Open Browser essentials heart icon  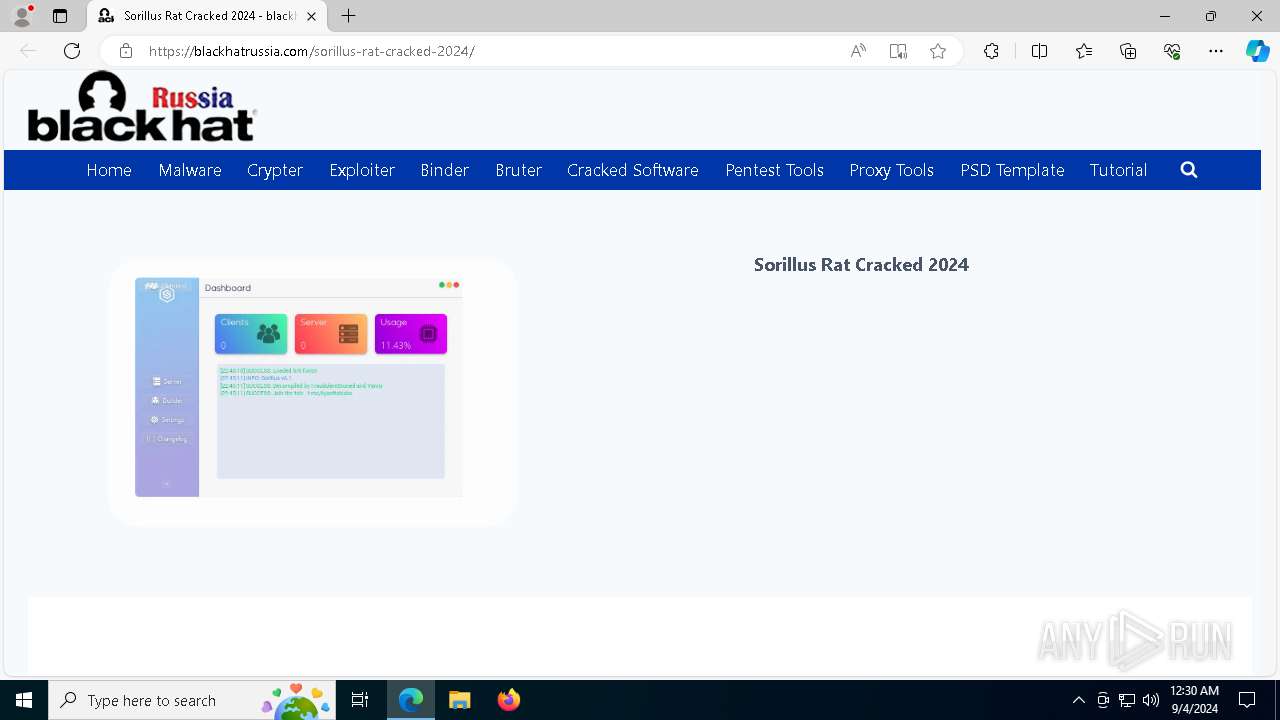pyautogui.click(x=1172, y=51)
